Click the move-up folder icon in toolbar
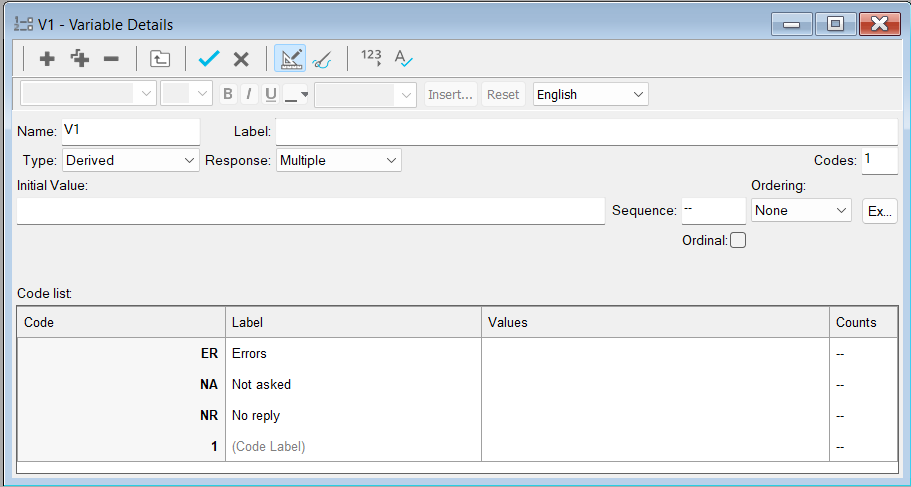 click(160, 59)
